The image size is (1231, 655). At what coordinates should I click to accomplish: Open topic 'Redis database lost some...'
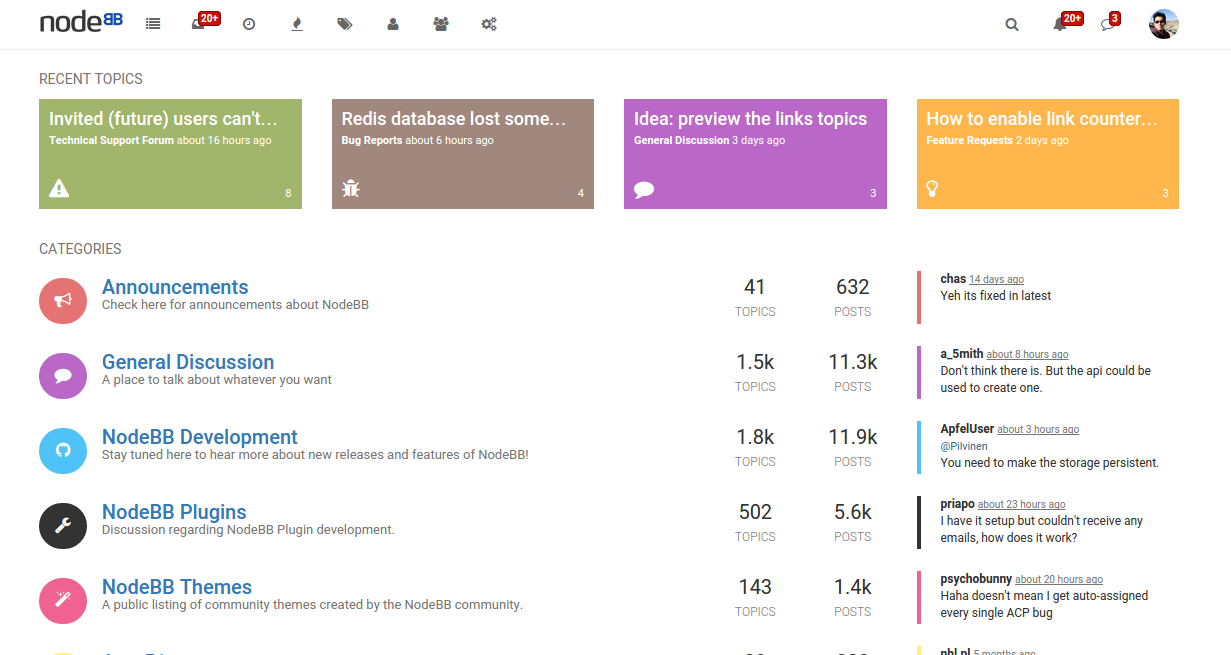coord(454,119)
